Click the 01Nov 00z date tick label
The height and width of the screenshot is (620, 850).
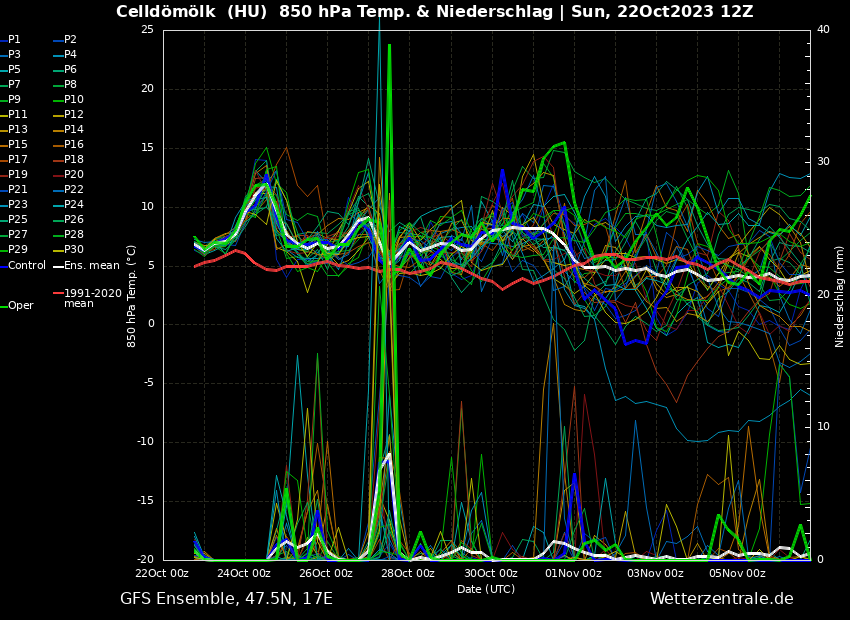(x=573, y=574)
